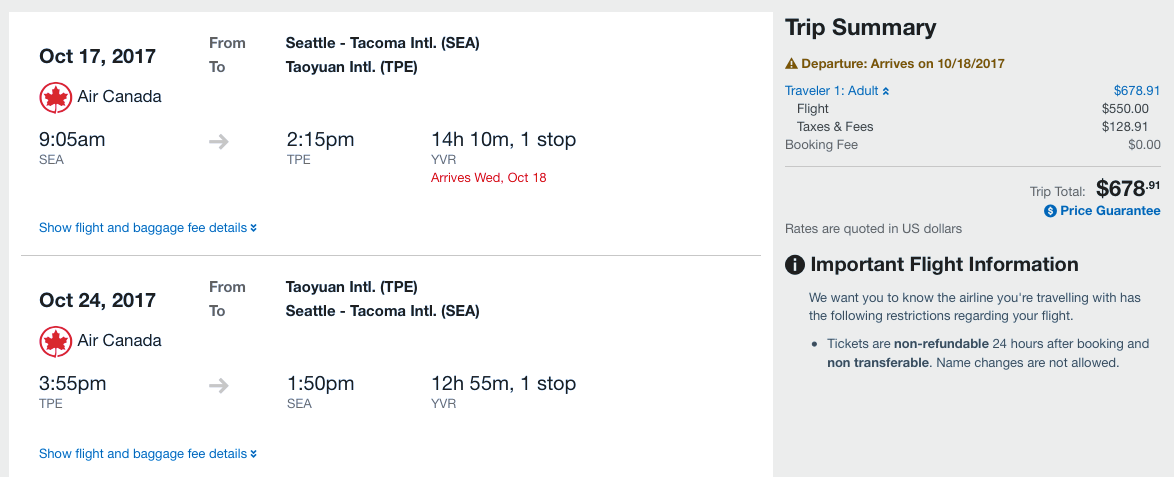Click the red "Arrives Wed, Oct 18" notice

489,178
